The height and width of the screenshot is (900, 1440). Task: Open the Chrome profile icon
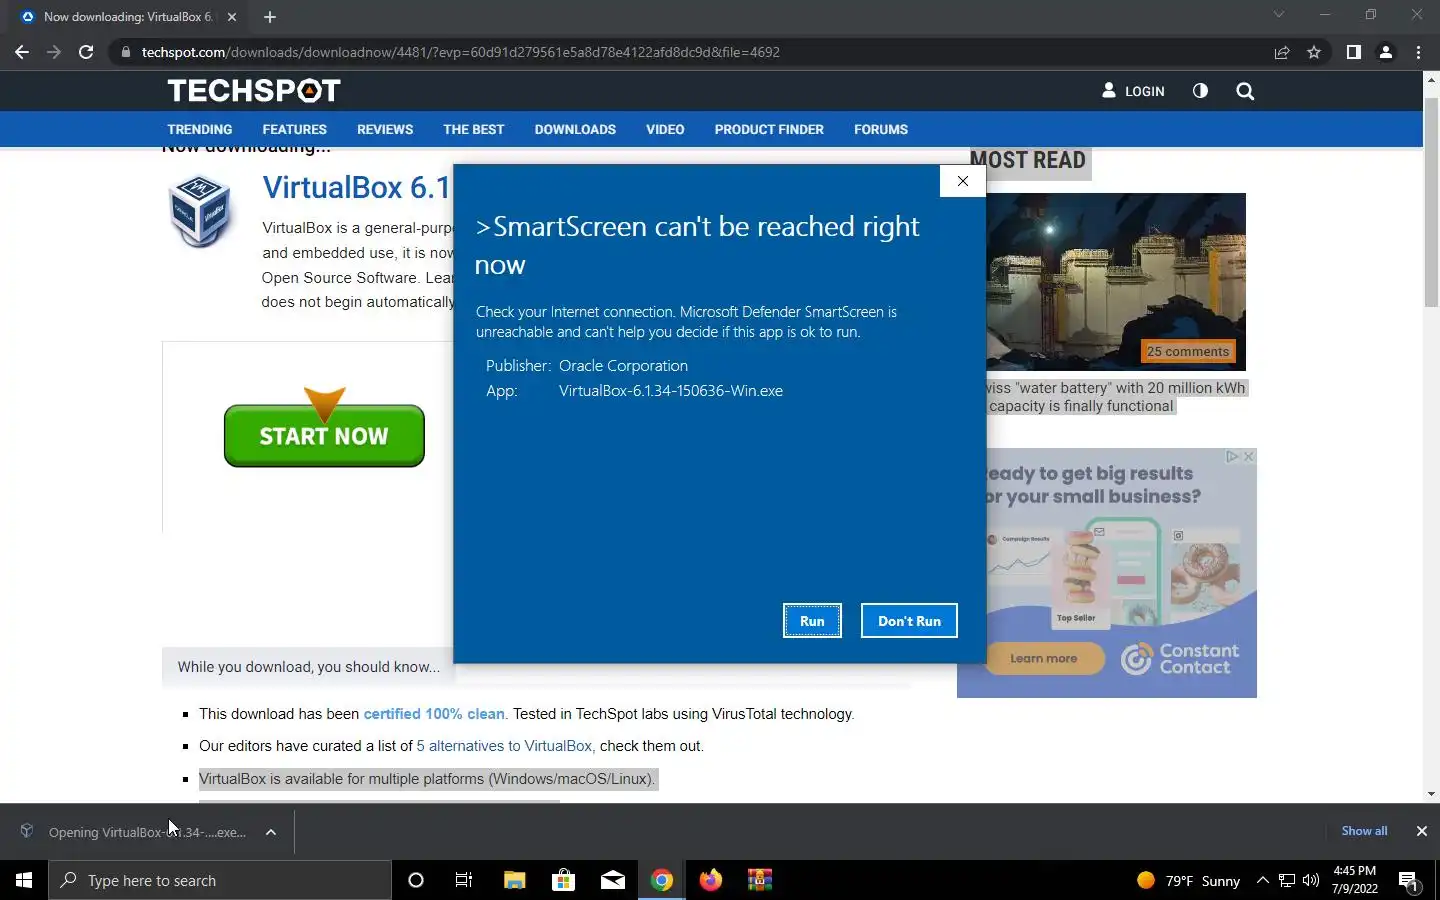click(x=1386, y=52)
